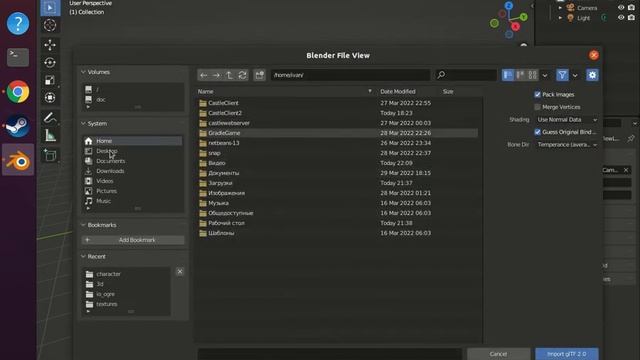Collapse the Recent panel
This screenshot has width=640, height=360.
pos(83,256)
